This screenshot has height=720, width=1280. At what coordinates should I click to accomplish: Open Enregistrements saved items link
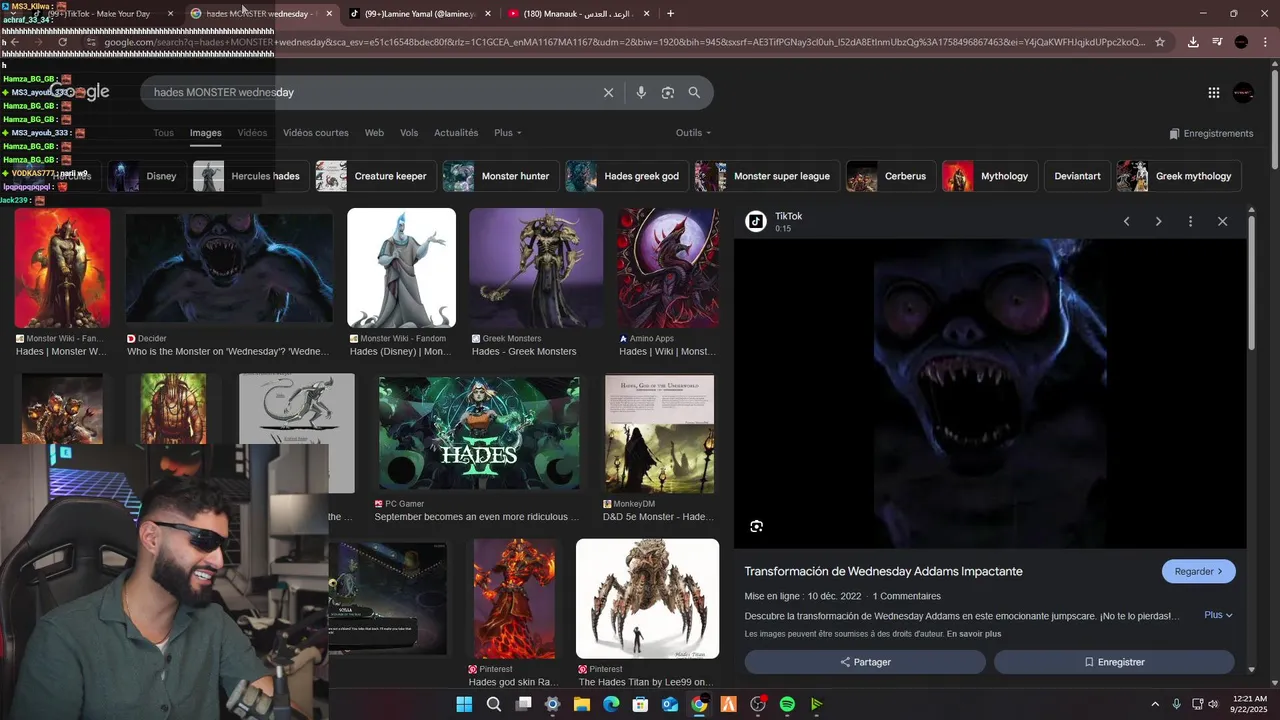1211,133
